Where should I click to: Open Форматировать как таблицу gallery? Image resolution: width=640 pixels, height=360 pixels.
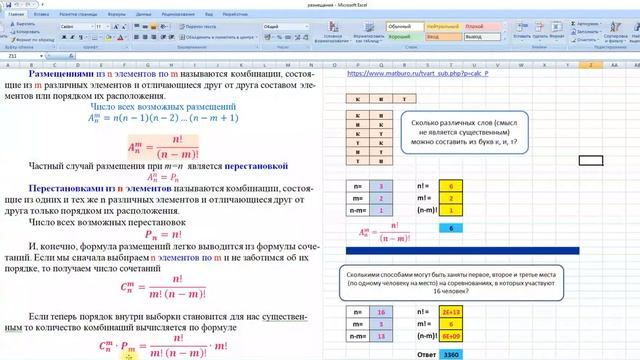click(x=369, y=32)
